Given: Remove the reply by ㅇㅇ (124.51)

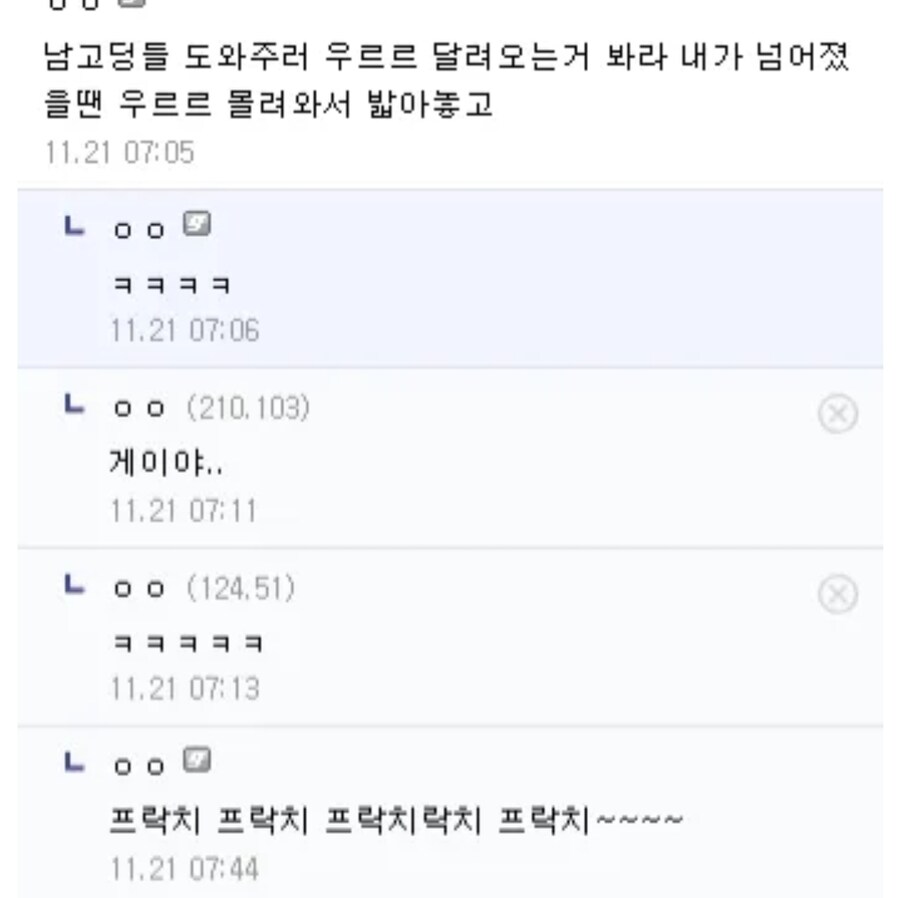Looking at the screenshot, I should [837, 594].
